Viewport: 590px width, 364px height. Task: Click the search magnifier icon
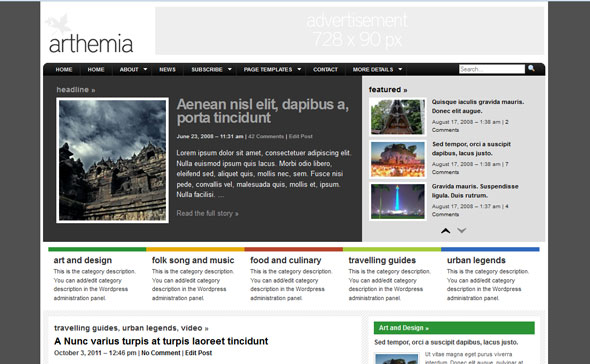(531, 69)
